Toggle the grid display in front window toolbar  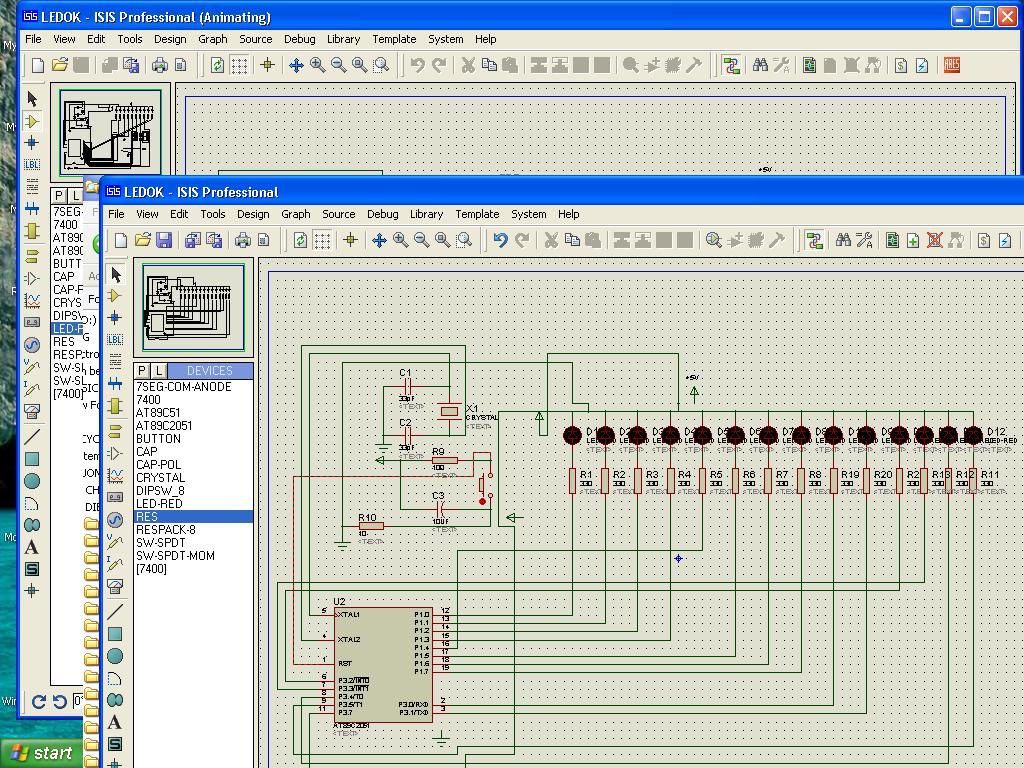[x=322, y=240]
